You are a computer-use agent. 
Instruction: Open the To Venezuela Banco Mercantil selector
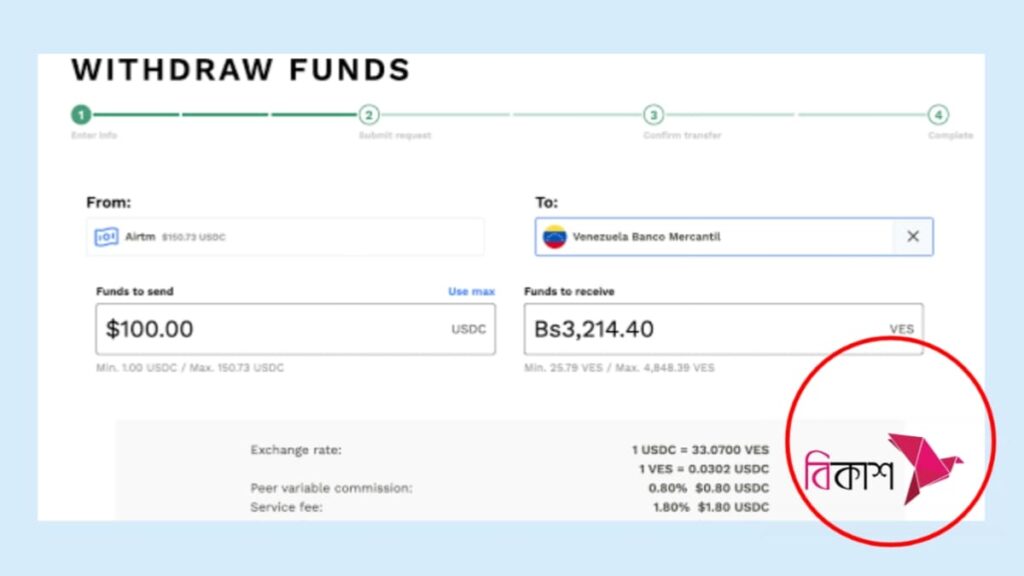pyautogui.click(x=715, y=237)
